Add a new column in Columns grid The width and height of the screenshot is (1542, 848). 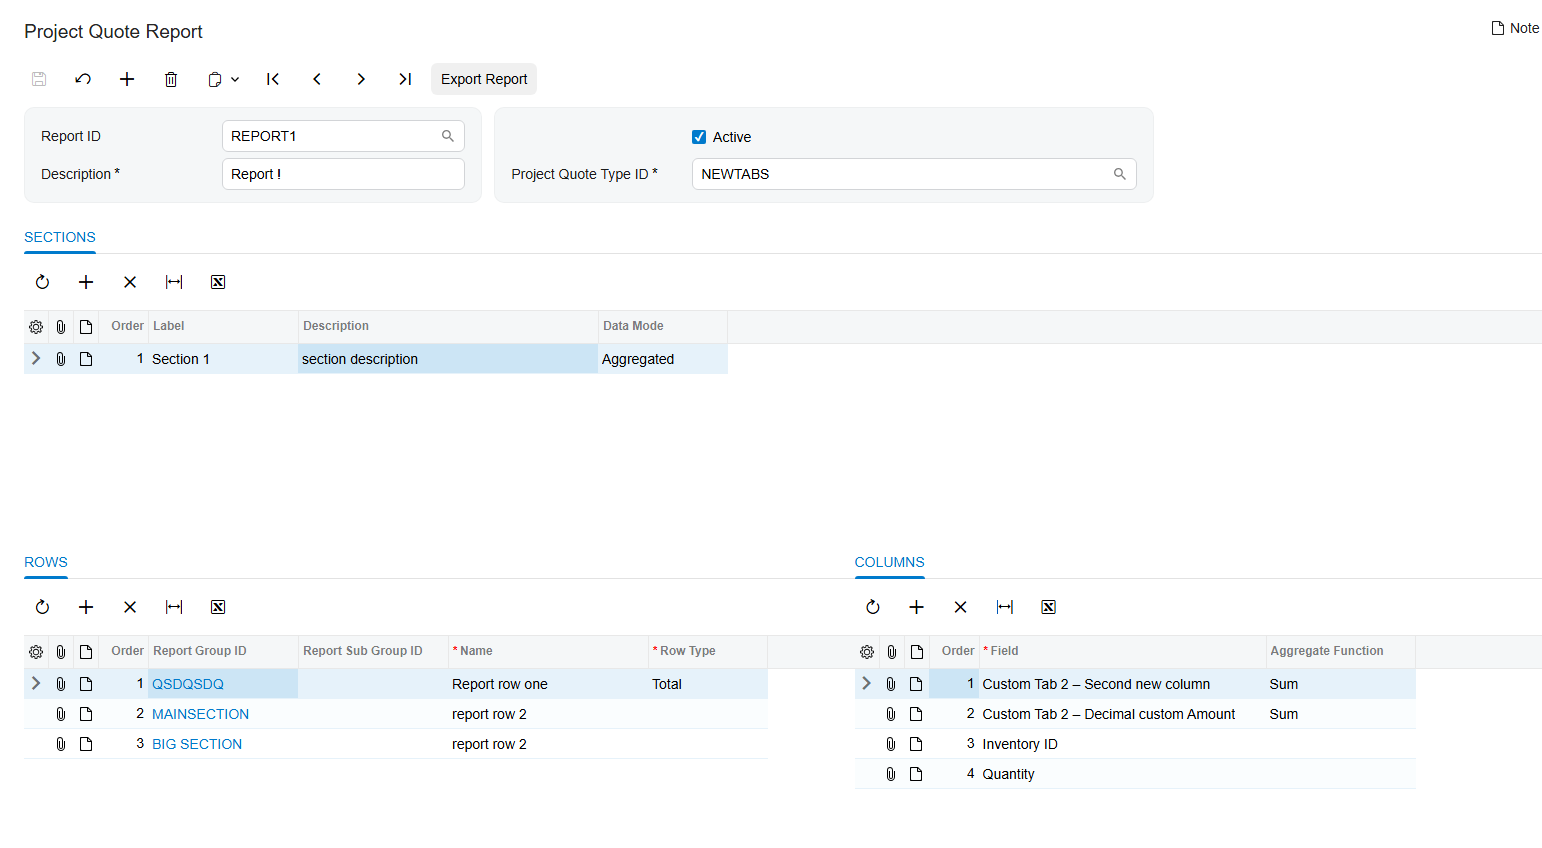(x=916, y=607)
